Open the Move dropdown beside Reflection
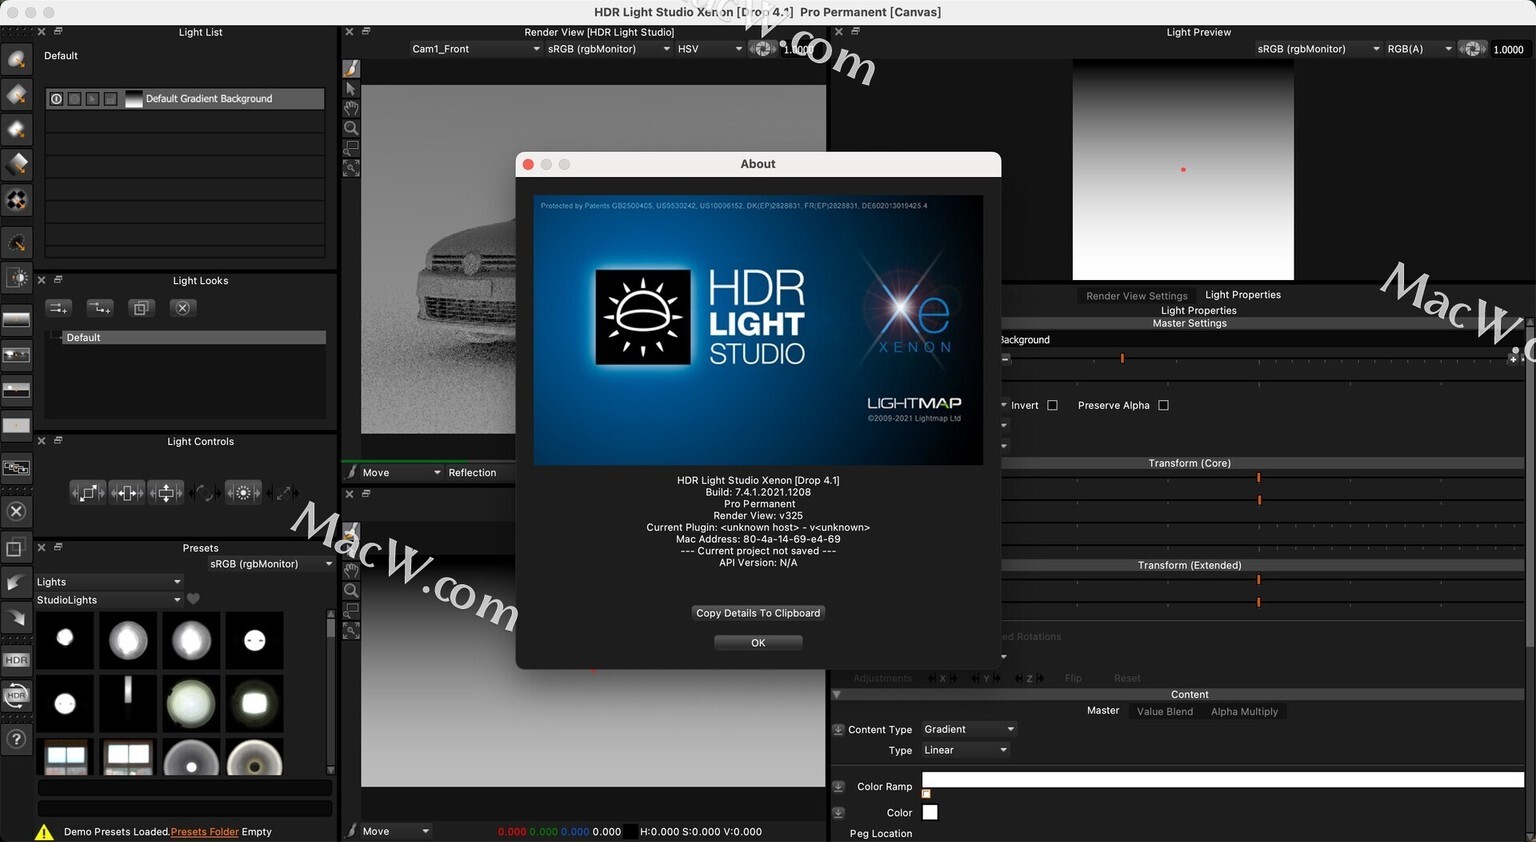The height and width of the screenshot is (842, 1536). pos(401,473)
